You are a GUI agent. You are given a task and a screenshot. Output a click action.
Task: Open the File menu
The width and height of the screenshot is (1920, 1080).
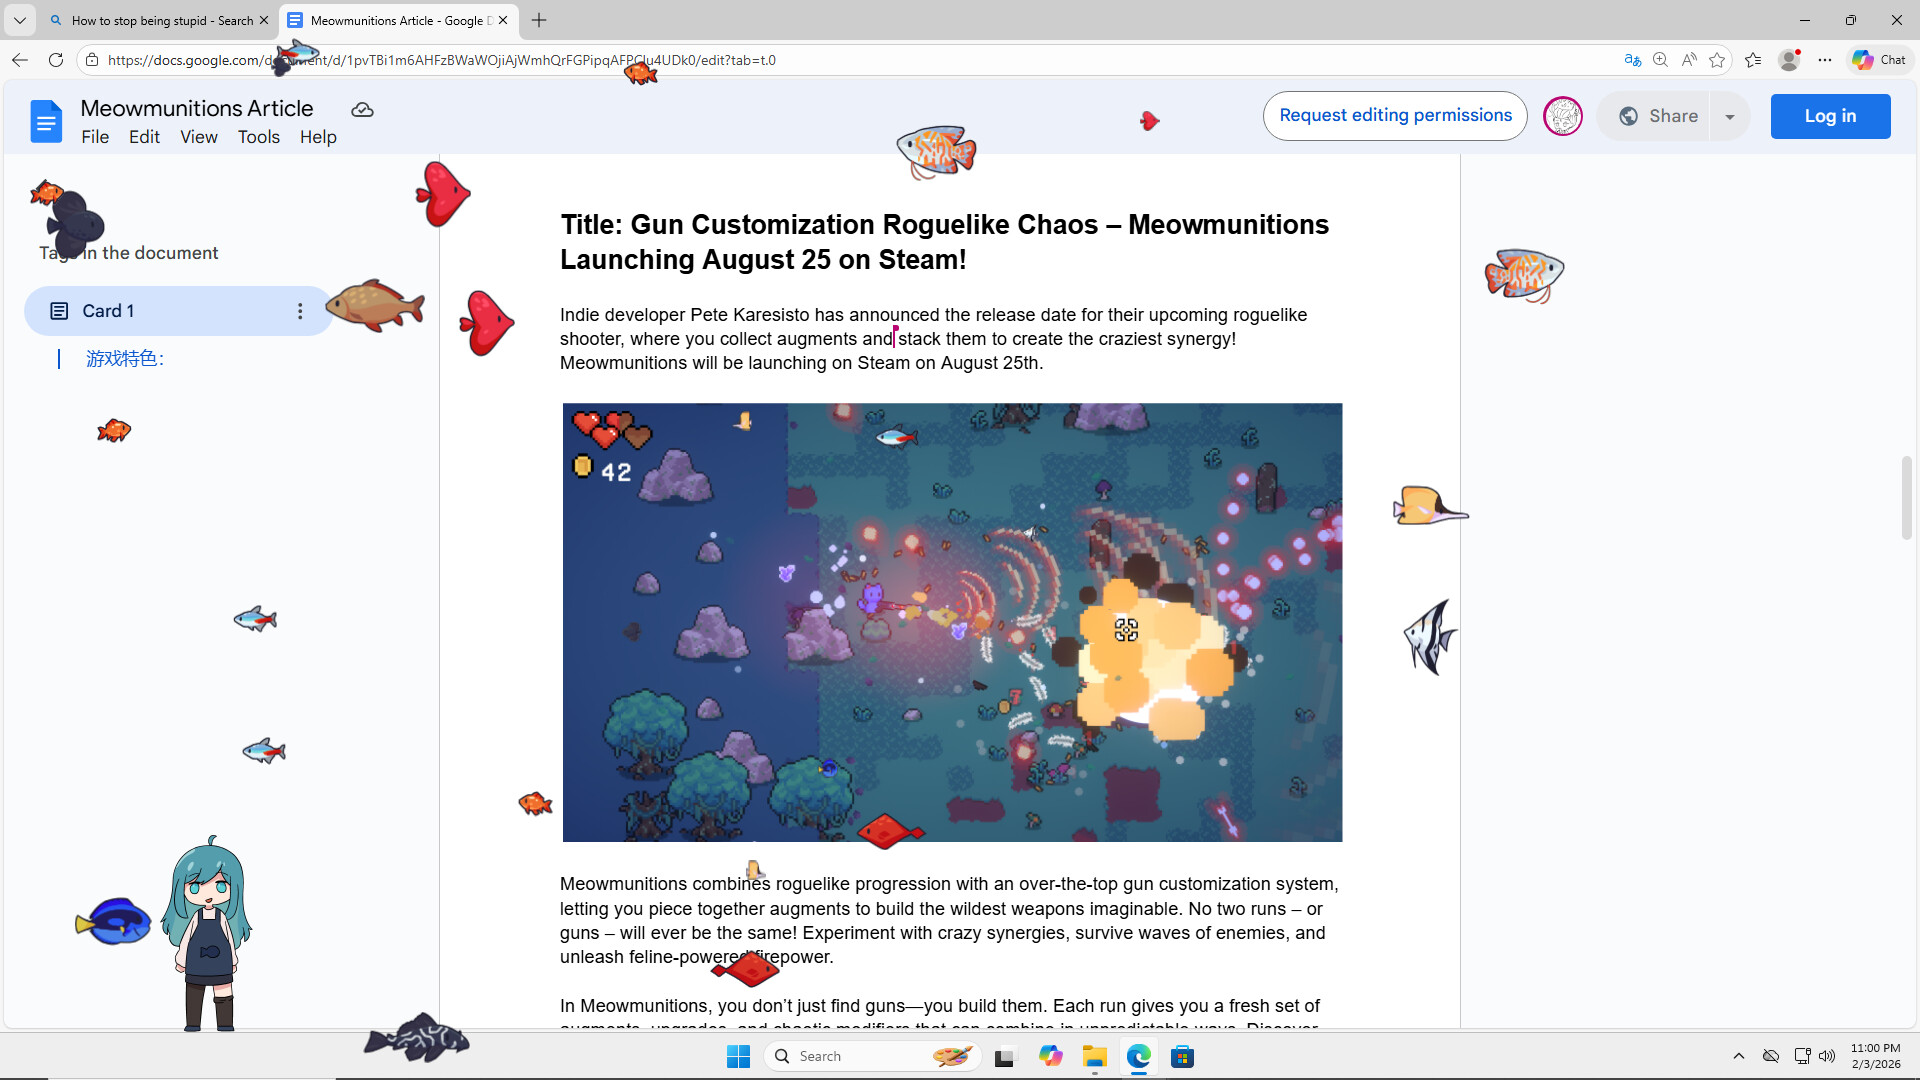[95, 137]
